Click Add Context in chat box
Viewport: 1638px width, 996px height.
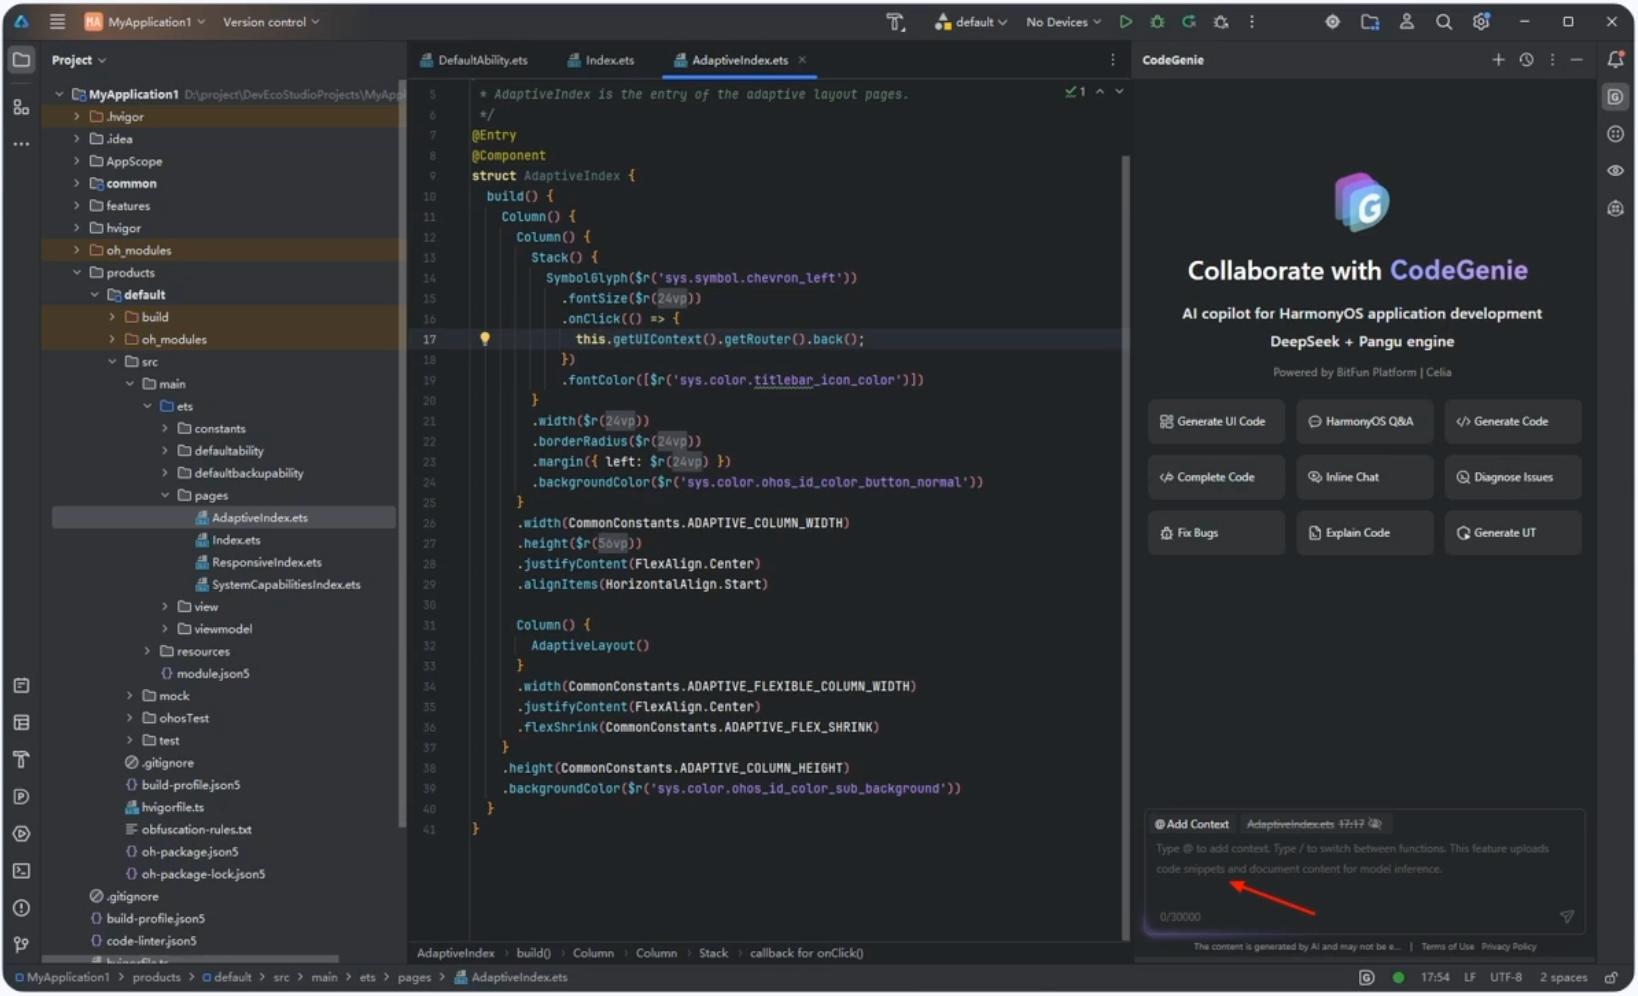click(x=1192, y=824)
